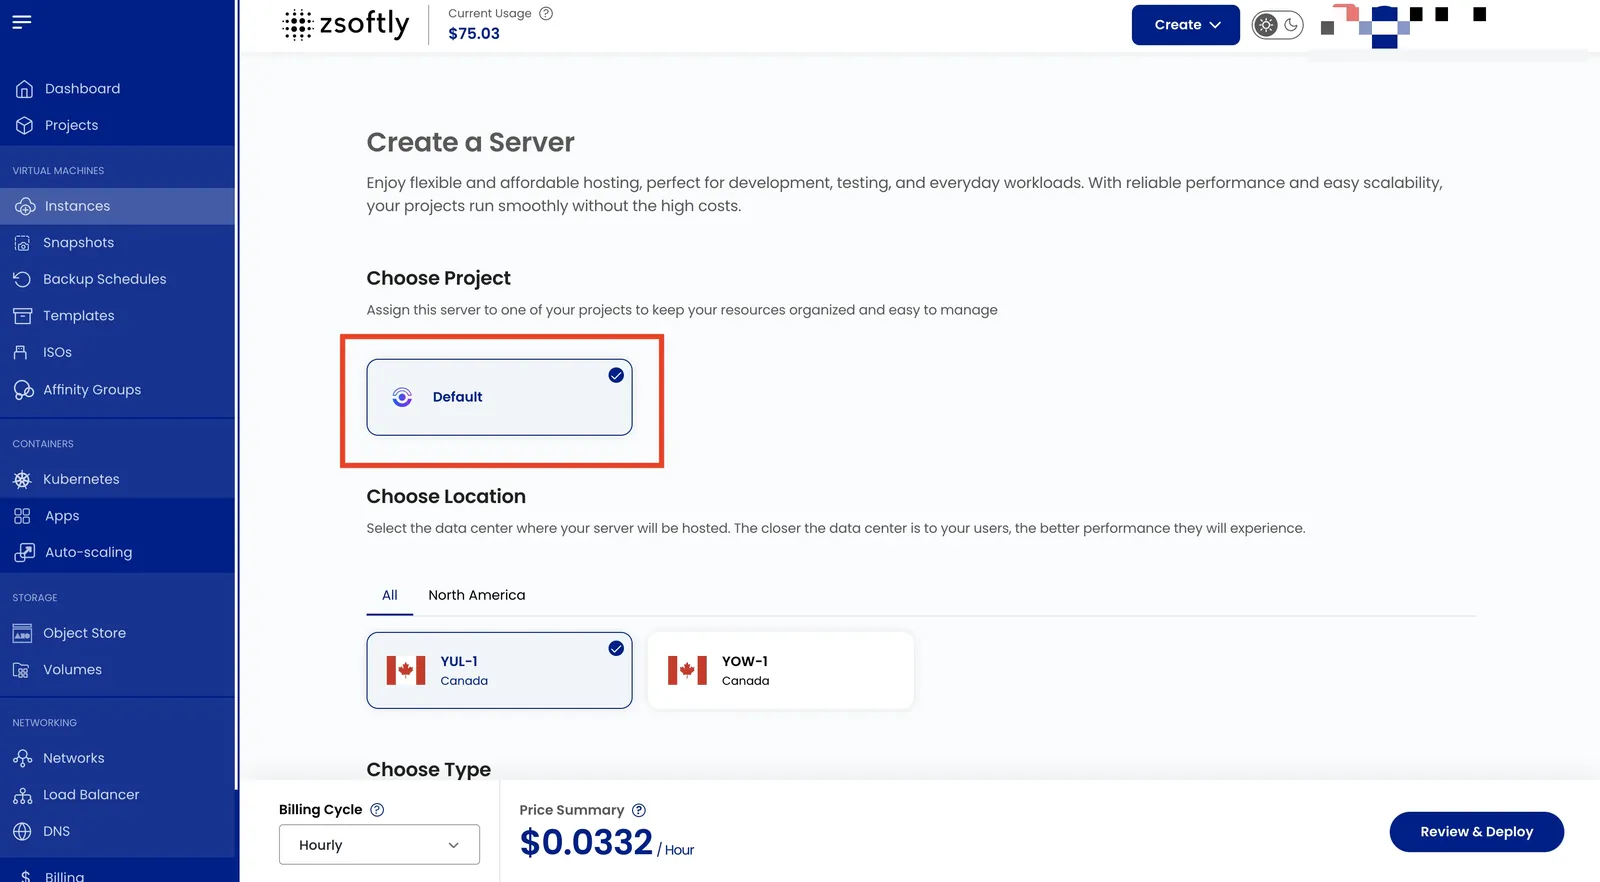1600x882 pixels.
Task: Open DNS globe icon
Action: pyautogui.click(x=22, y=831)
